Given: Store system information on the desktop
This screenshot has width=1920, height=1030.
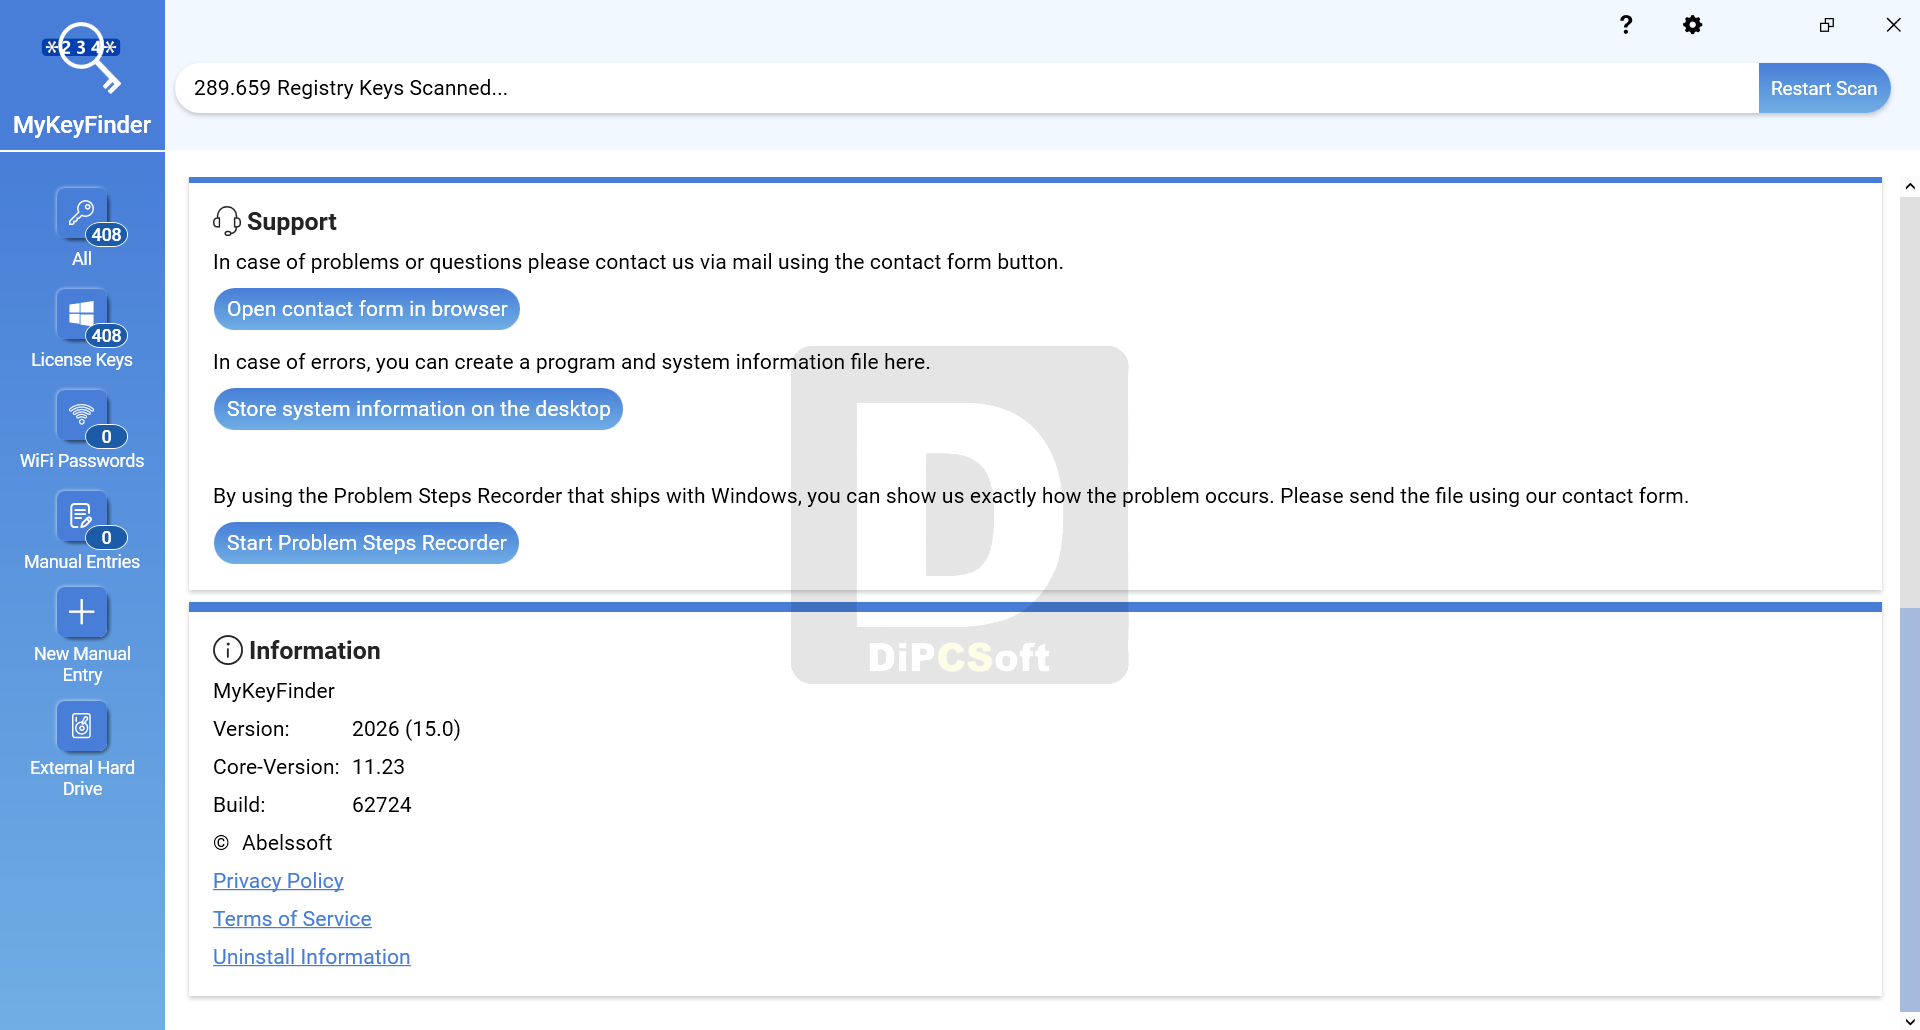Looking at the screenshot, I should coord(418,409).
